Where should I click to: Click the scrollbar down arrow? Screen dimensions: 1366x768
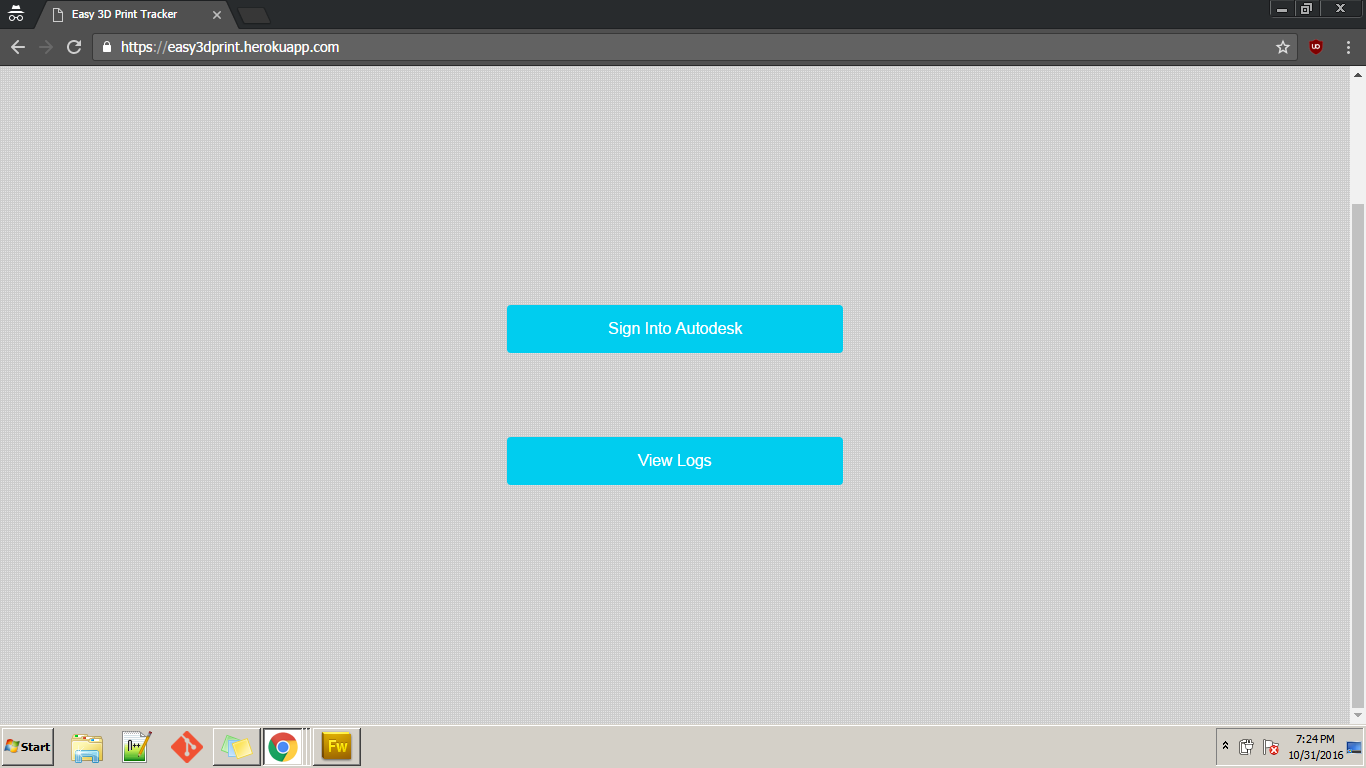[x=1358, y=715]
